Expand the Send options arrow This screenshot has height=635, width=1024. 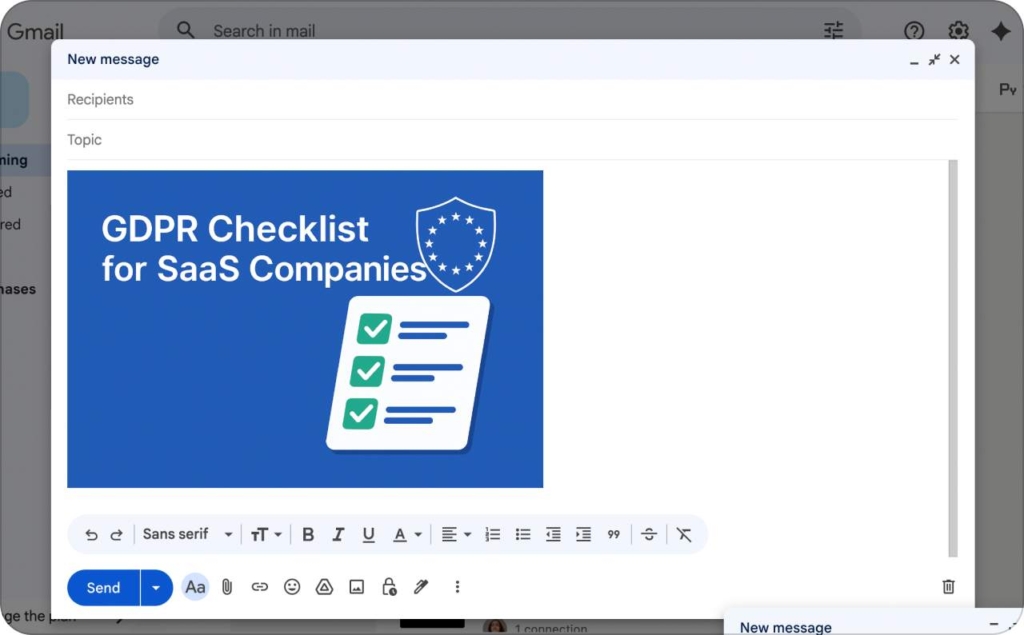click(156, 587)
